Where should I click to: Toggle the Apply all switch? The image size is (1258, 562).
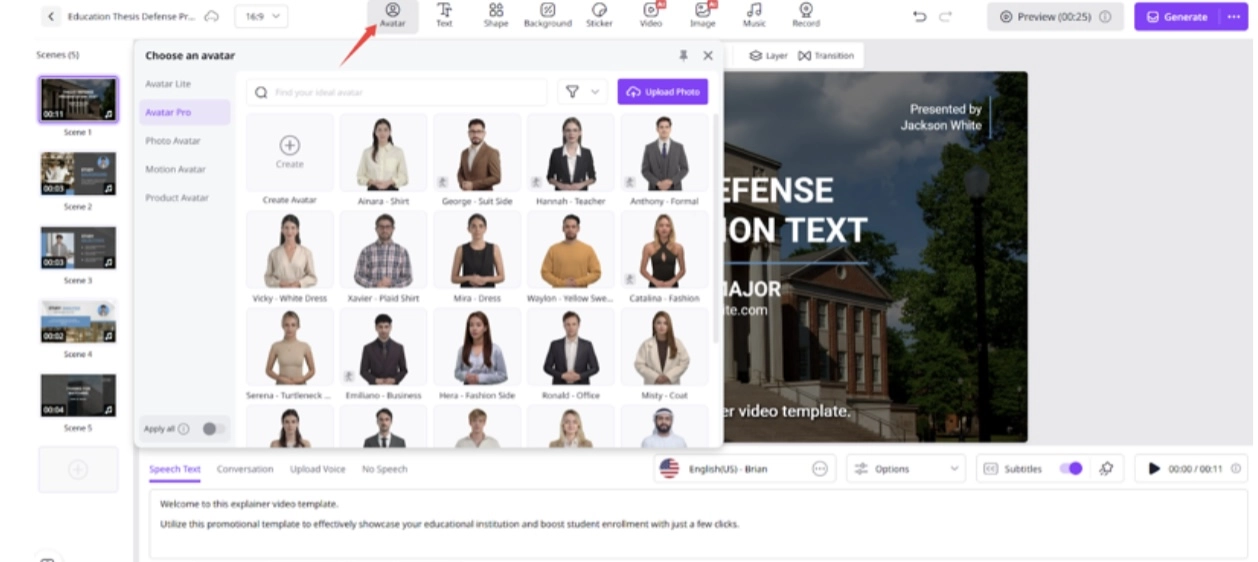pyautogui.click(x=212, y=429)
